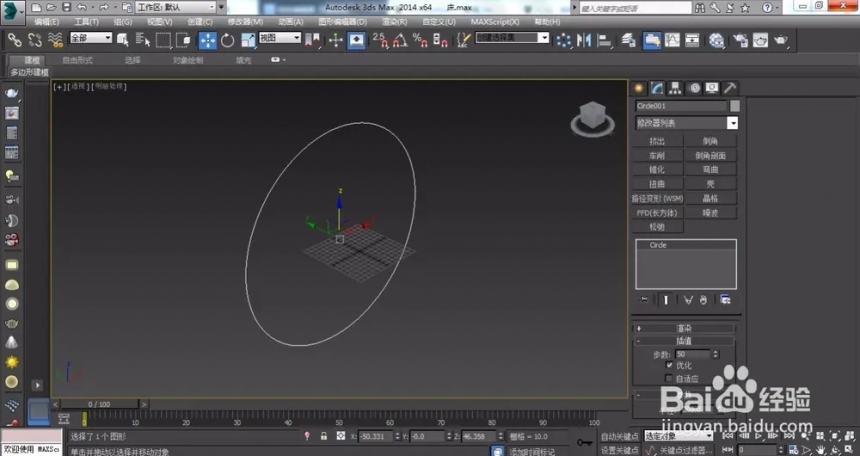Activate the Select and Uniform Scale tool
Viewport: 860px width, 456px height.
click(248, 40)
